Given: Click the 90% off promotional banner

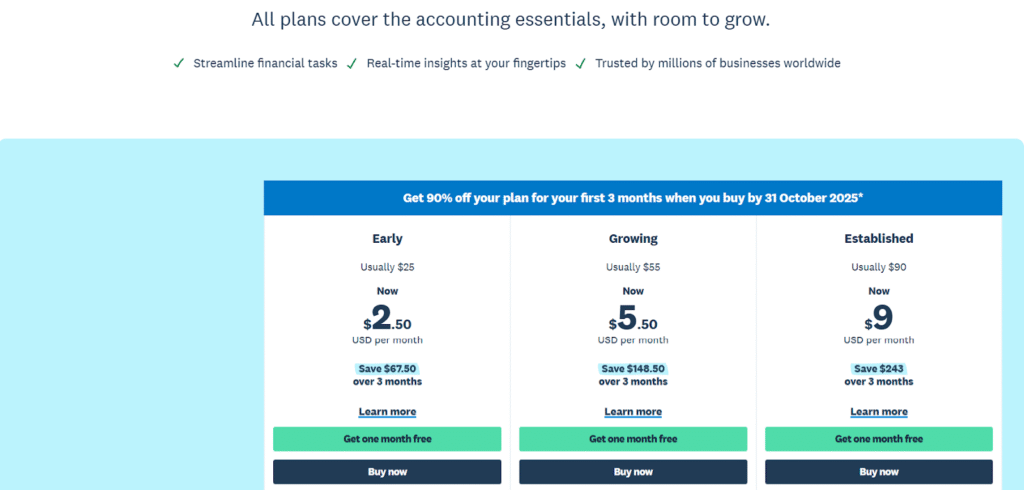Looking at the screenshot, I should coord(633,198).
